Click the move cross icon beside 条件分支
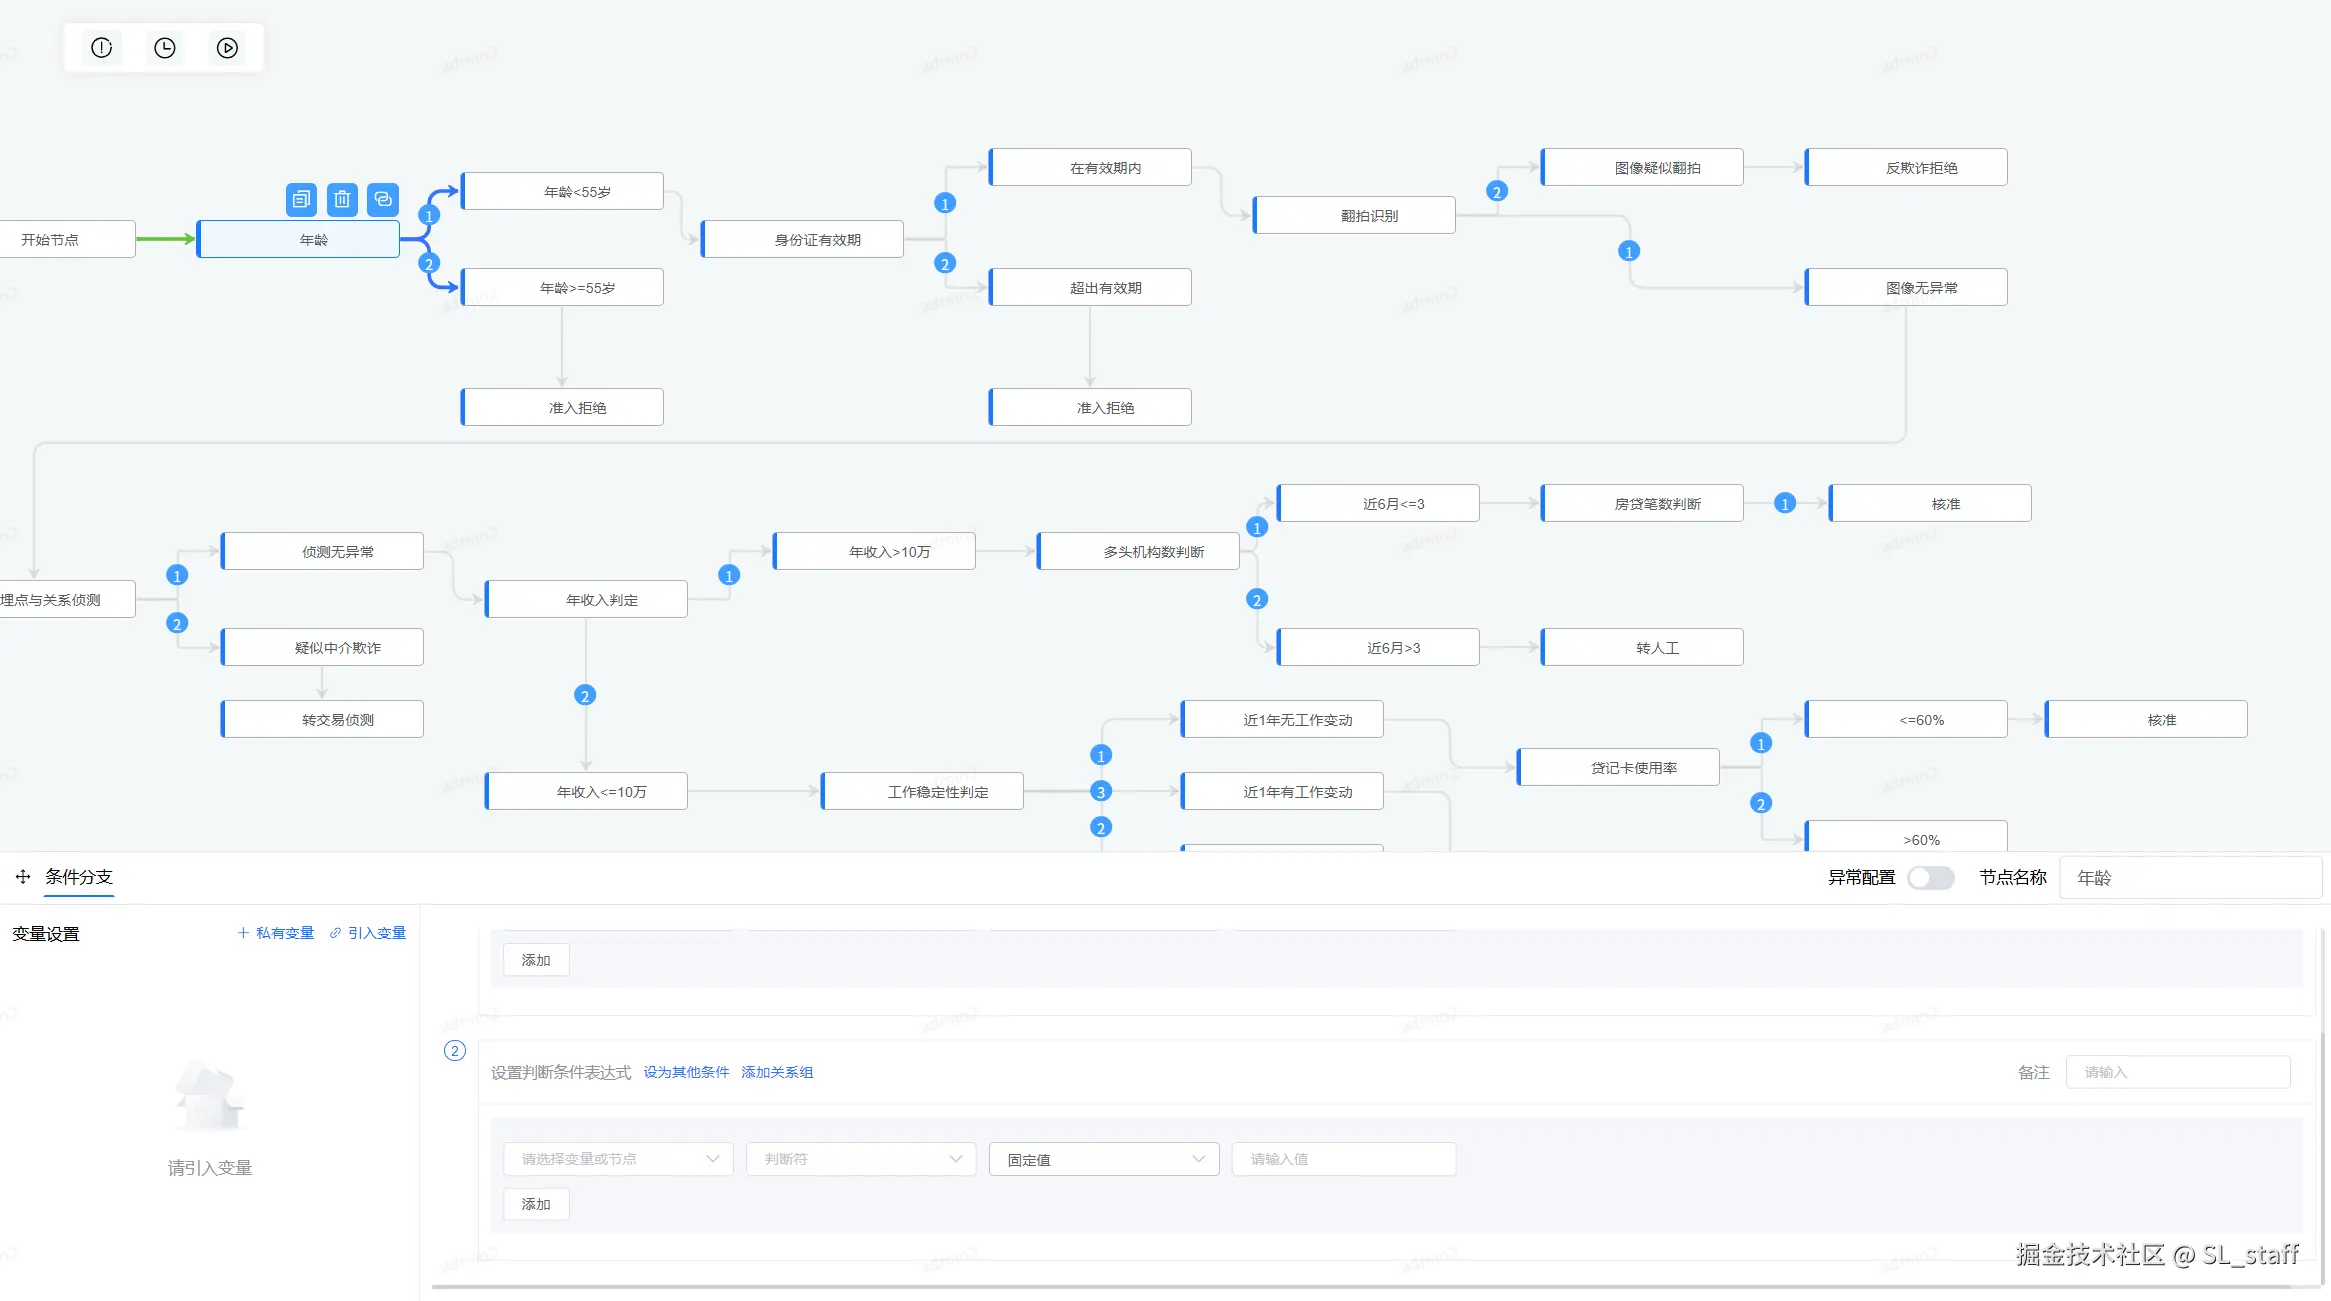 [23, 877]
